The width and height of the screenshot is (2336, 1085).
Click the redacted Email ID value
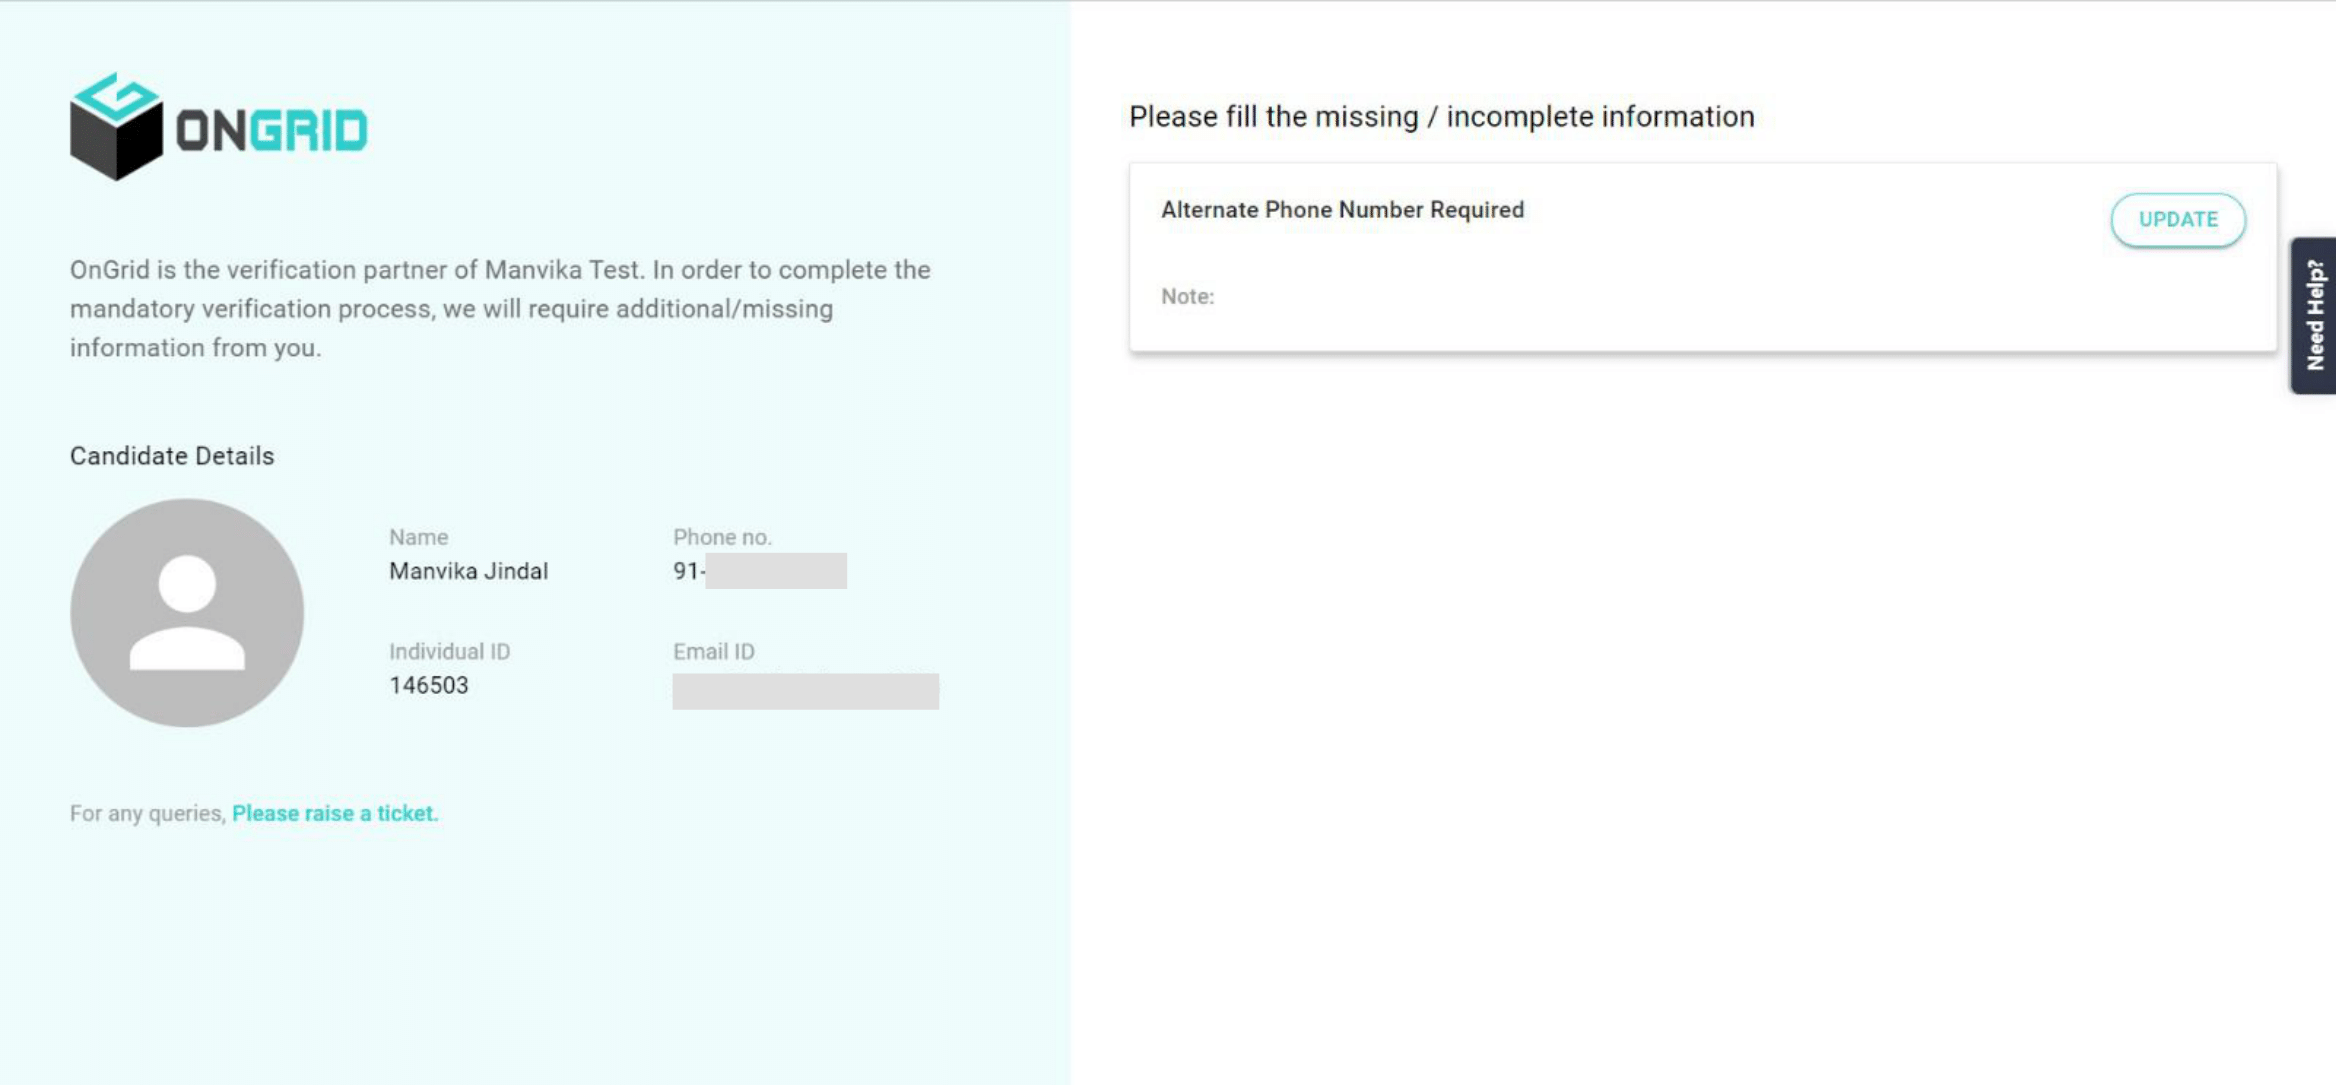[805, 691]
